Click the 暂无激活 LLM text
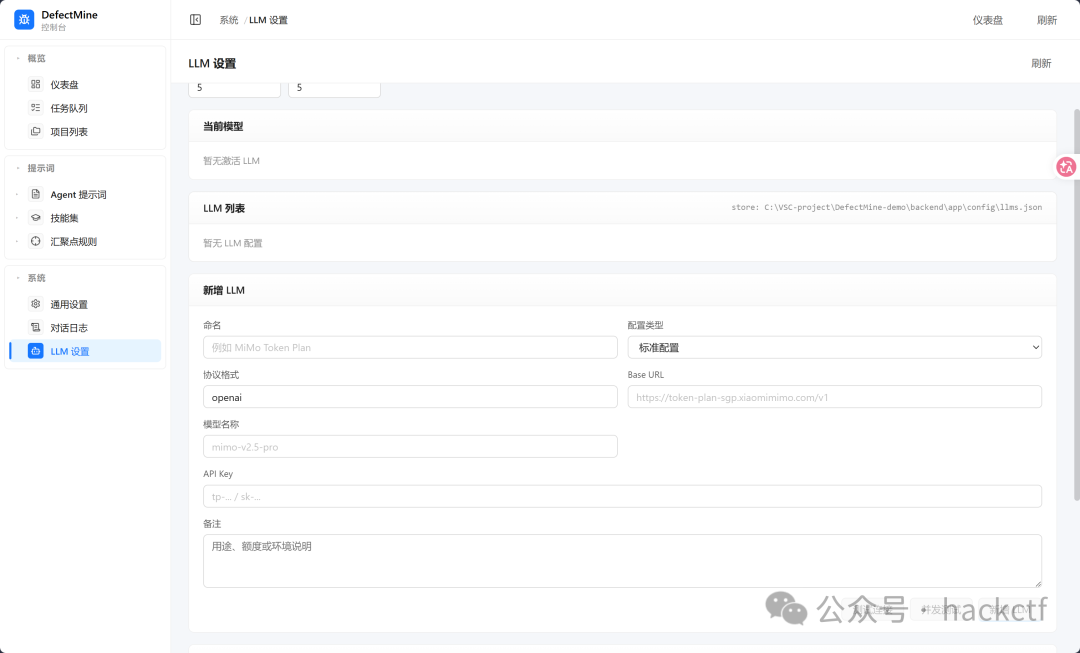 (231, 160)
